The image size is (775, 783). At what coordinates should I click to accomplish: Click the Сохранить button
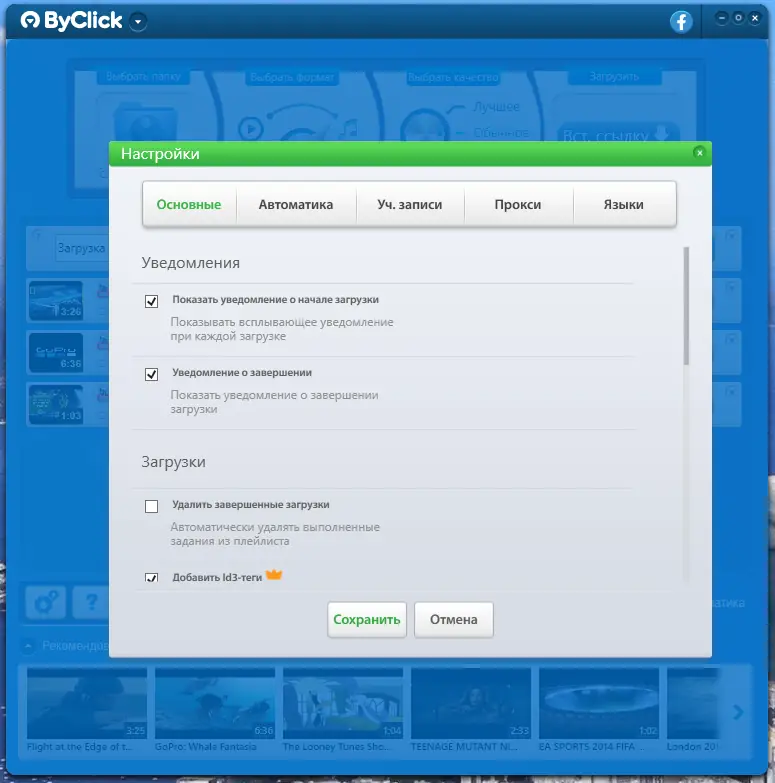[x=367, y=619]
